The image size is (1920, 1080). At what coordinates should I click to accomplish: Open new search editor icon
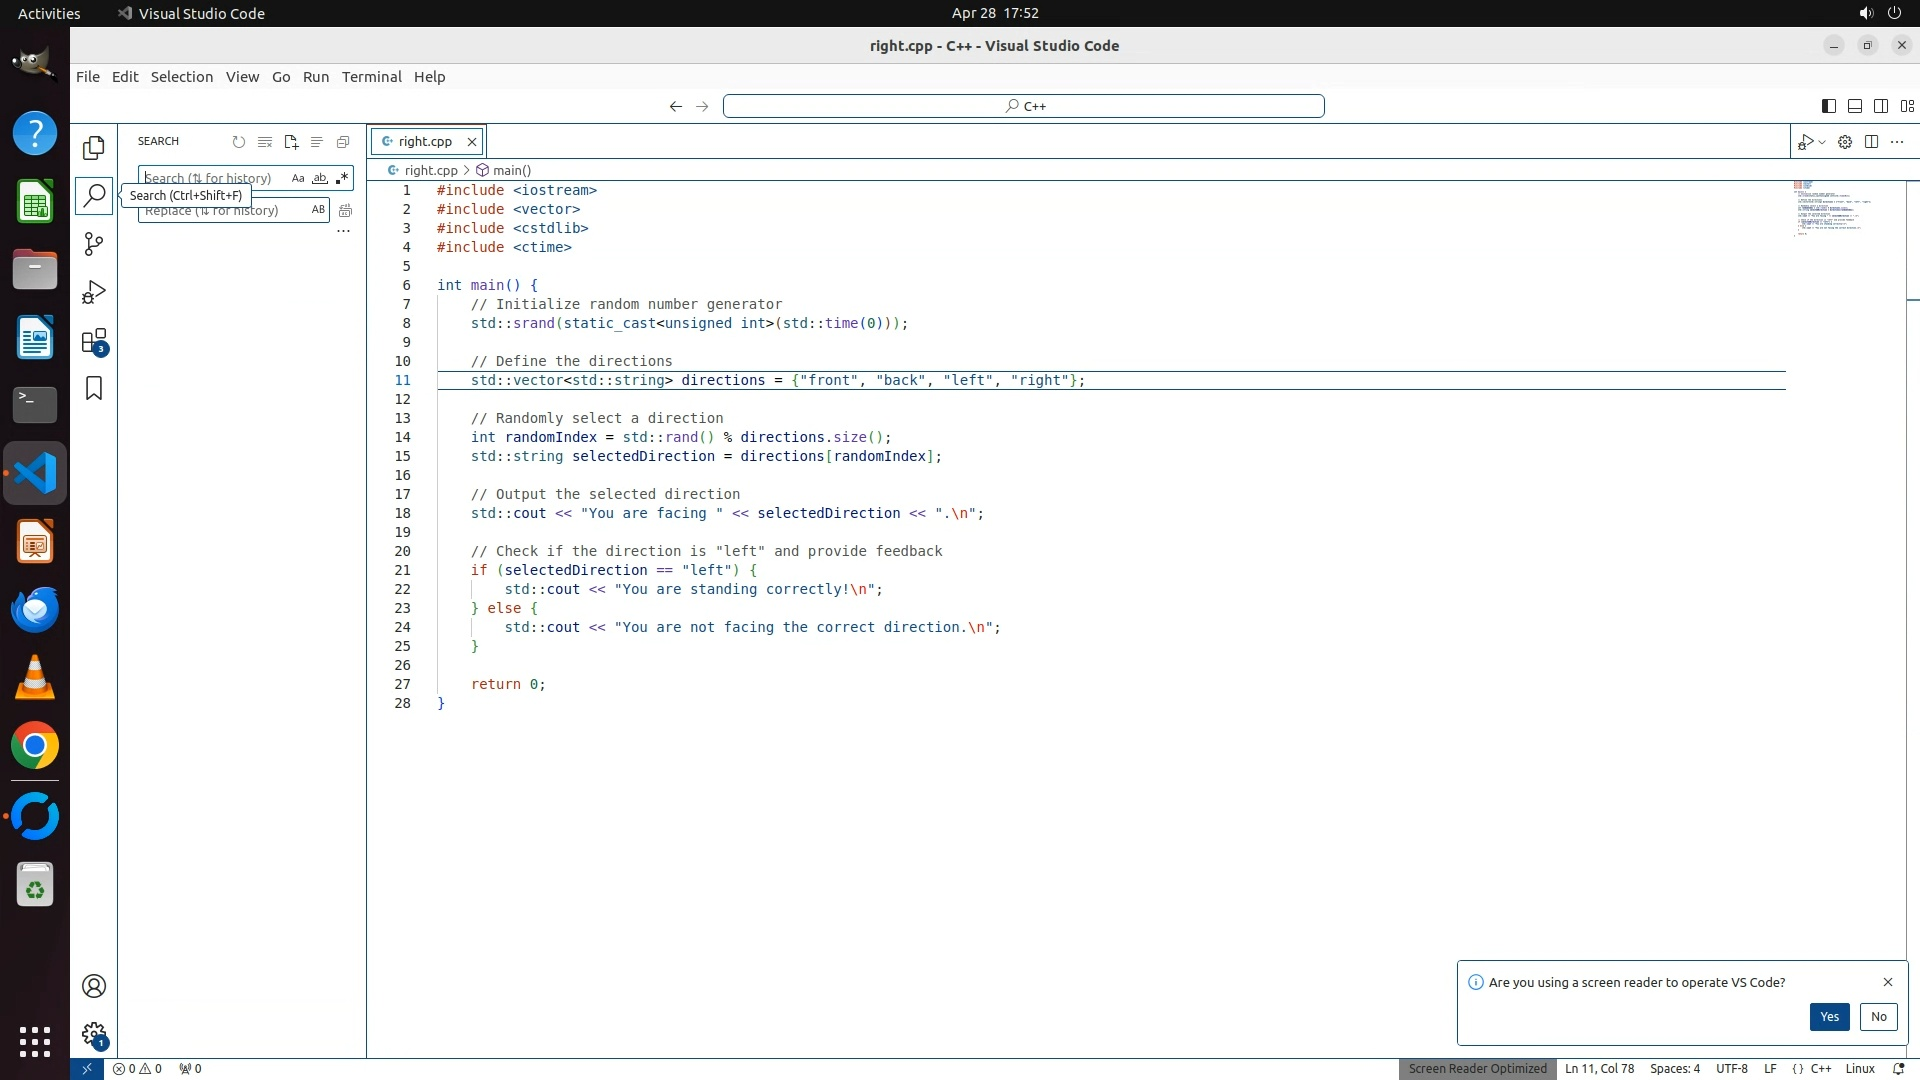click(291, 142)
